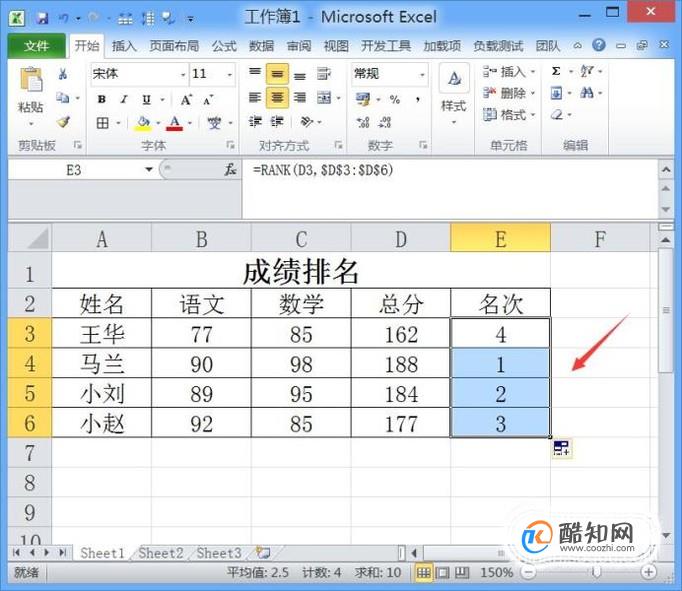The height and width of the screenshot is (591, 682).
Task: Zoom out with the minus button
Action: coord(528,572)
